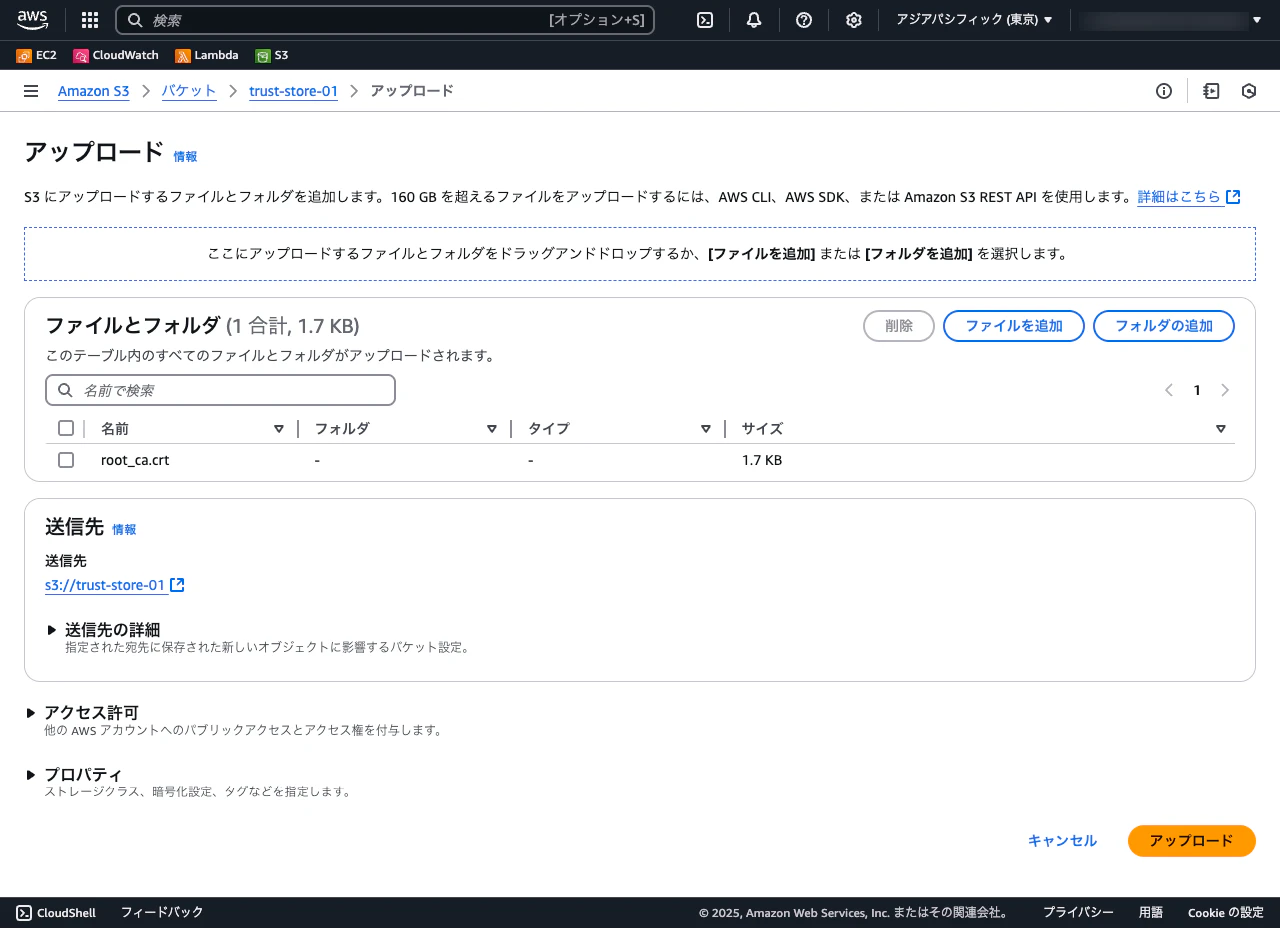1280x929 pixels.
Task: Open 詳細はこちら link
Action: click(x=1179, y=197)
